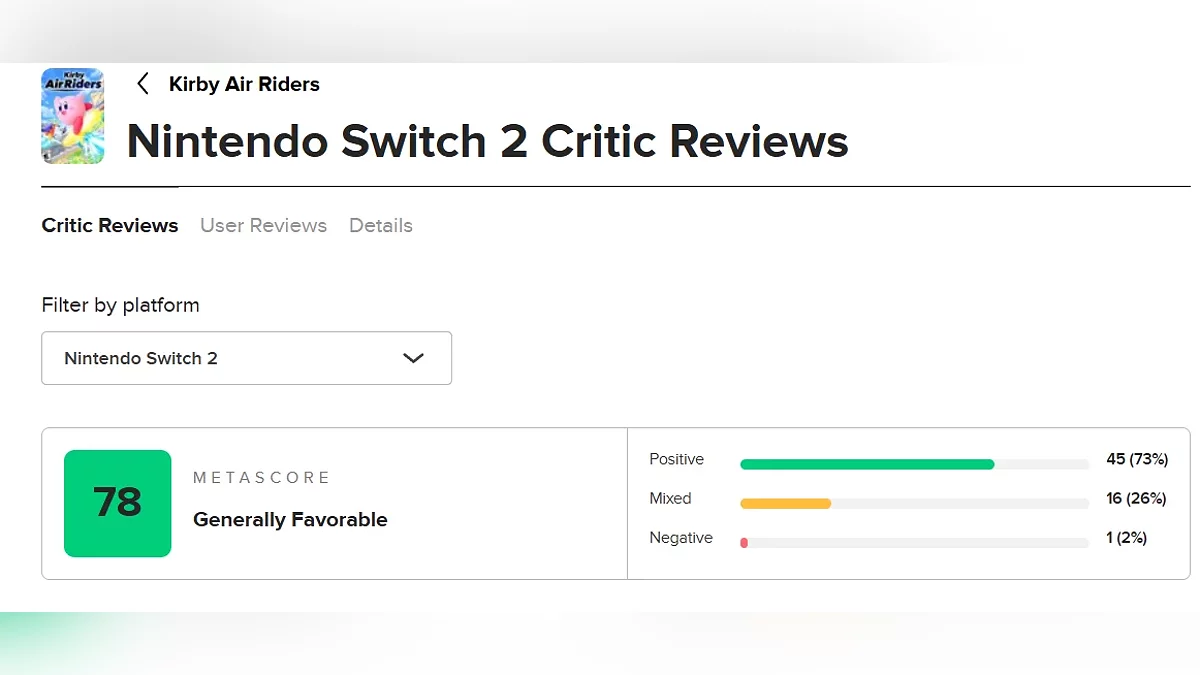Viewport: 1200px width, 675px height.
Task: Click the Generally Favorable score description
Action: (x=290, y=519)
